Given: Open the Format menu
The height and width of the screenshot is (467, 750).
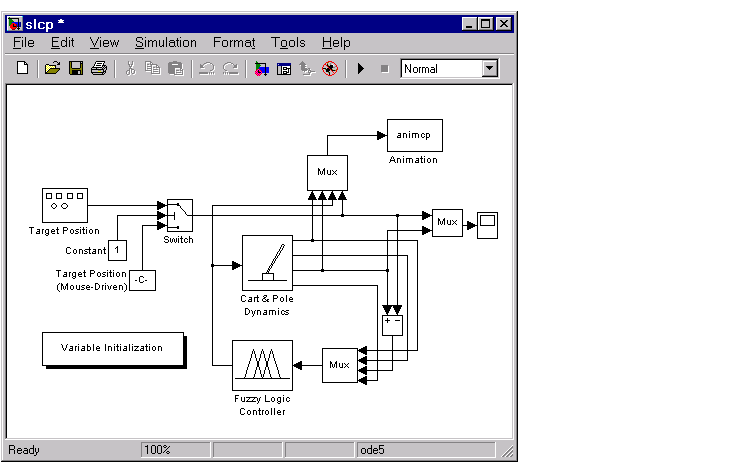Looking at the screenshot, I should [x=234, y=43].
